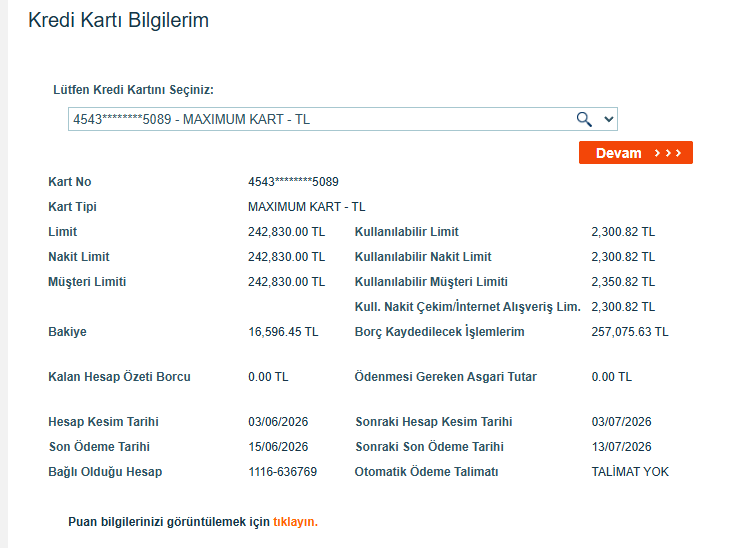
Task: Click the linked account number 1116-636769
Action: [x=283, y=472]
